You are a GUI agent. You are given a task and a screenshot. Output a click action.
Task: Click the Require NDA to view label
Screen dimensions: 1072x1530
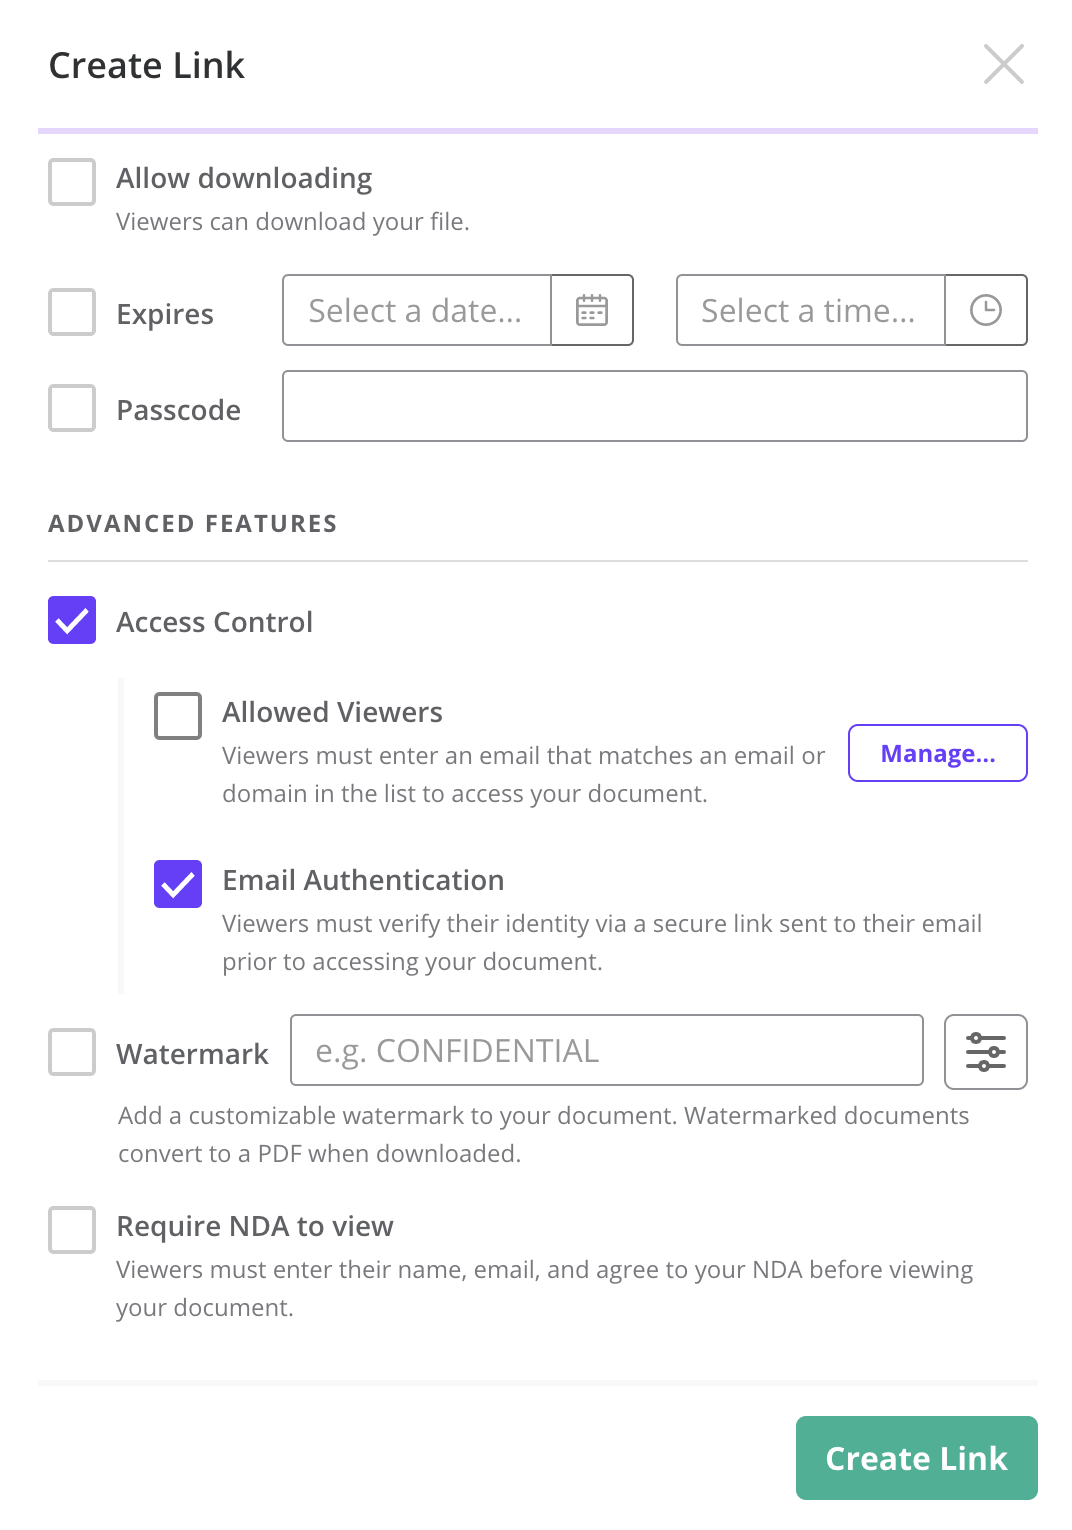coord(255,1226)
